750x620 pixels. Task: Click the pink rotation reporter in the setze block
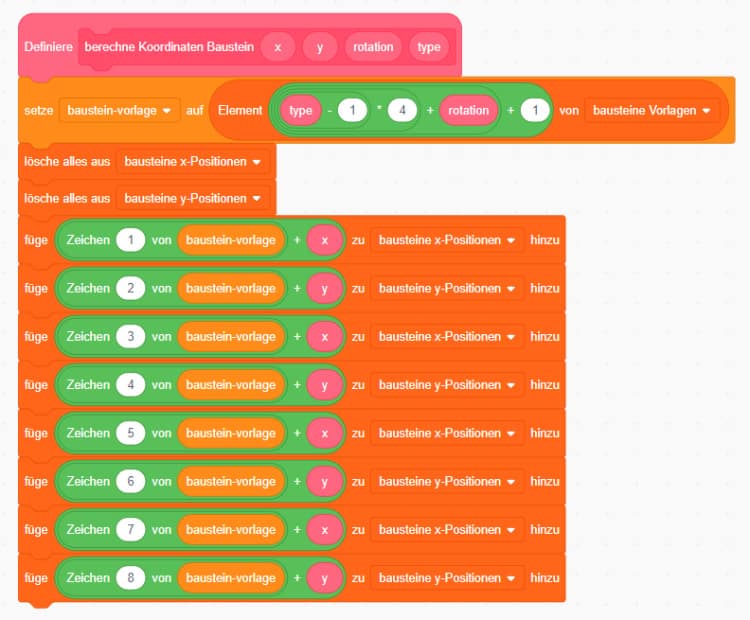[x=468, y=111]
